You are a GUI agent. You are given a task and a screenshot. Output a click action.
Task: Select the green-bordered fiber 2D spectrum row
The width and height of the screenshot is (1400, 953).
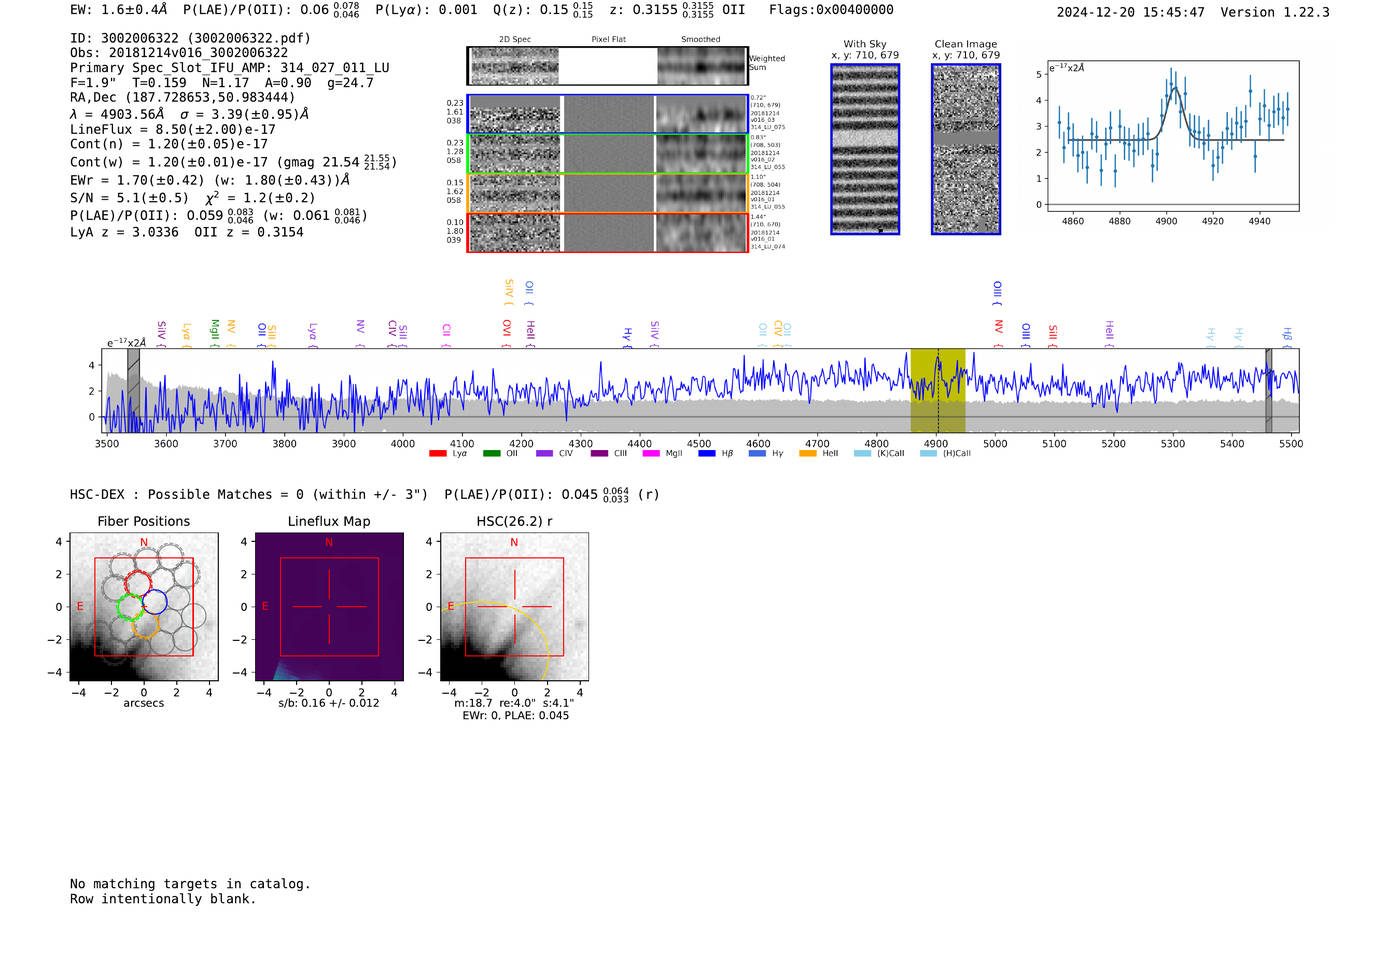coord(608,154)
